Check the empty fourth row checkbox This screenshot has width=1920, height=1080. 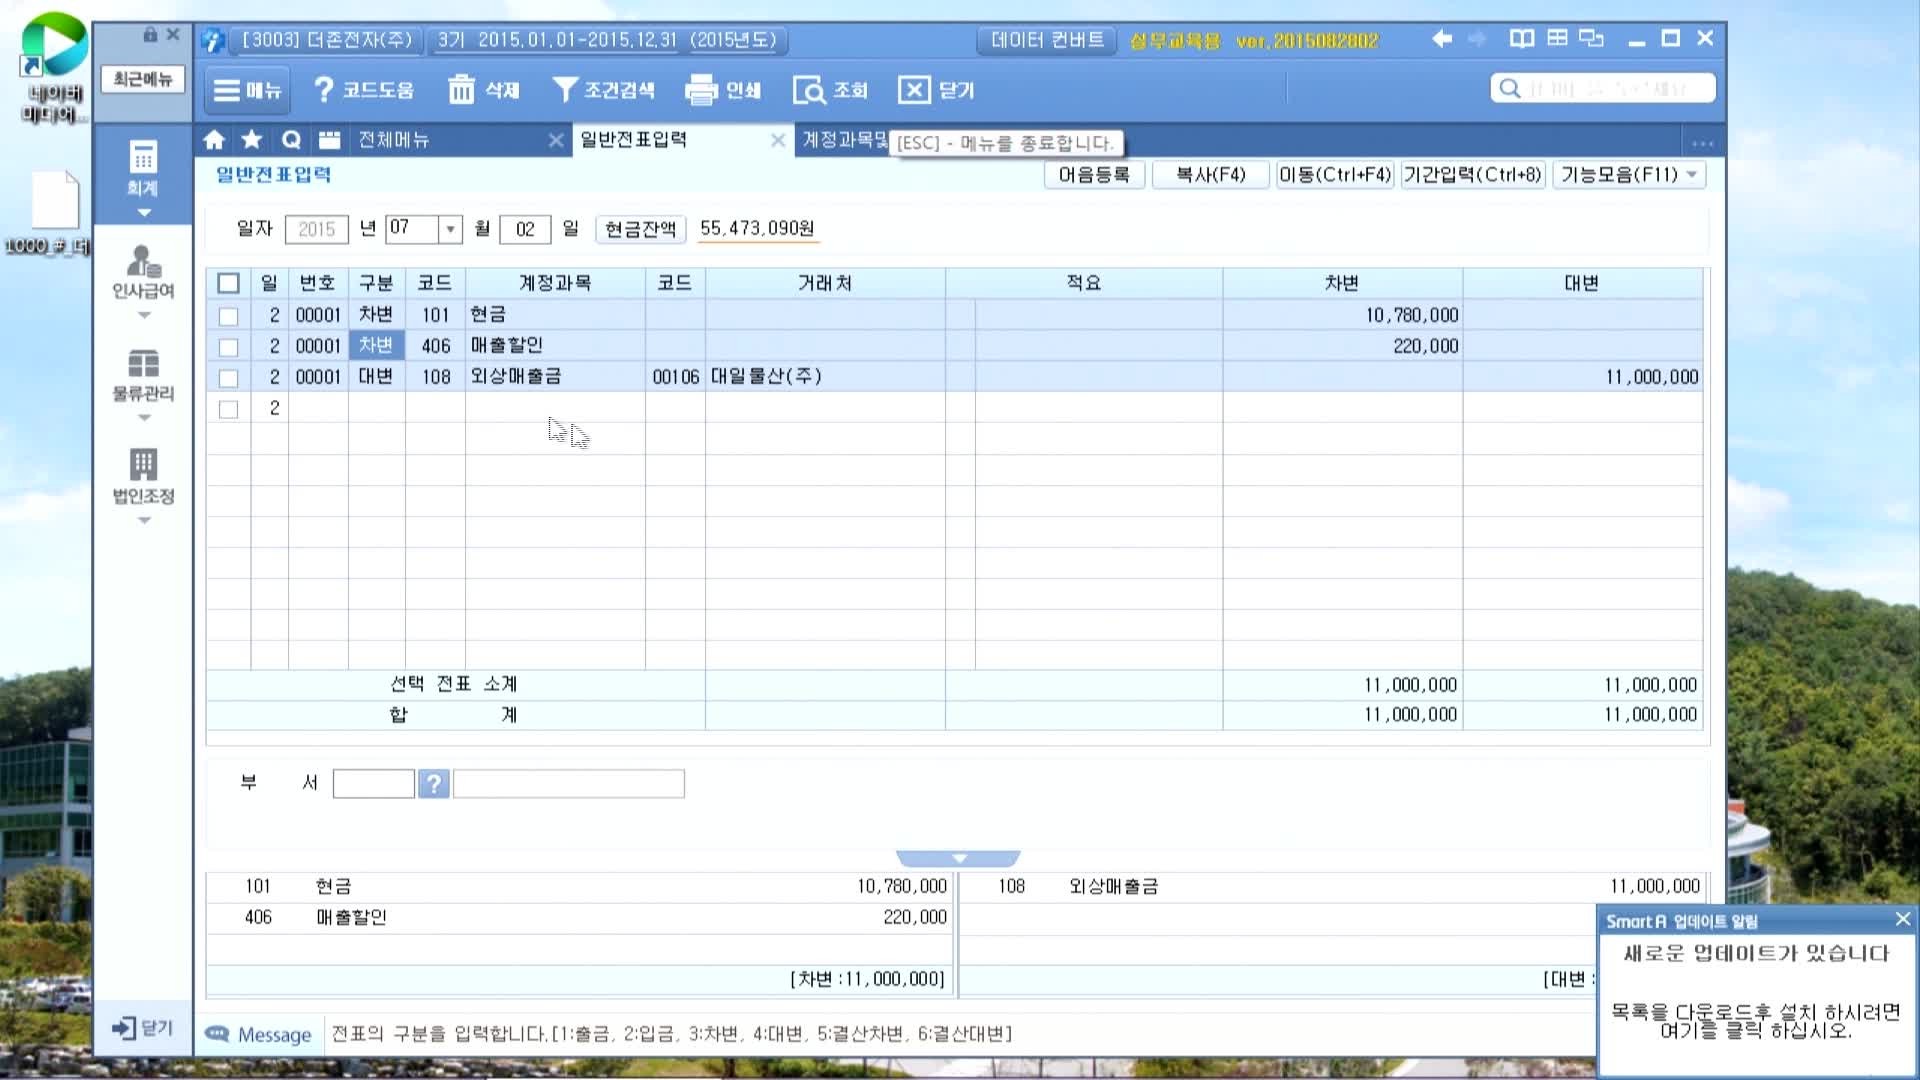tap(228, 409)
